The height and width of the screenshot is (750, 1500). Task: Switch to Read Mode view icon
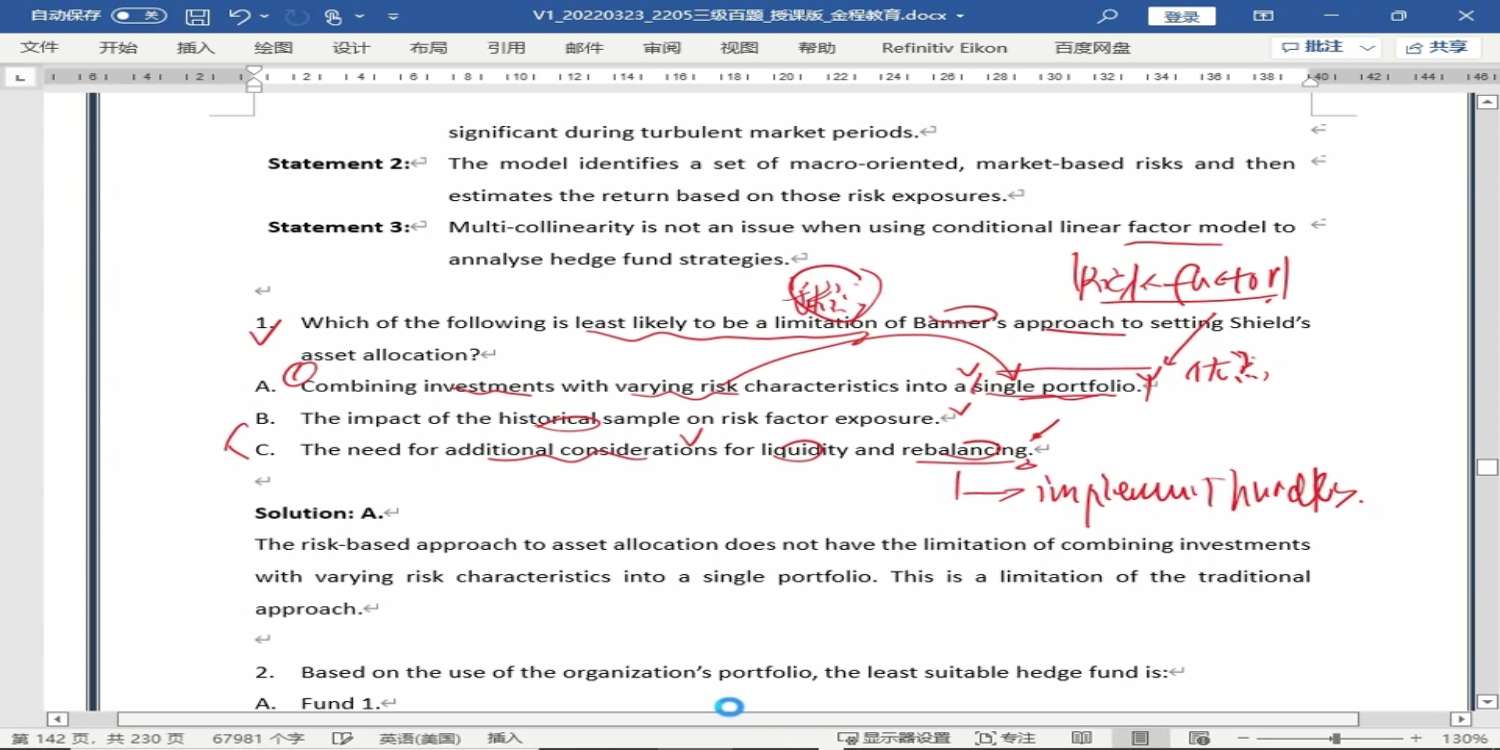pos(1081,738)
